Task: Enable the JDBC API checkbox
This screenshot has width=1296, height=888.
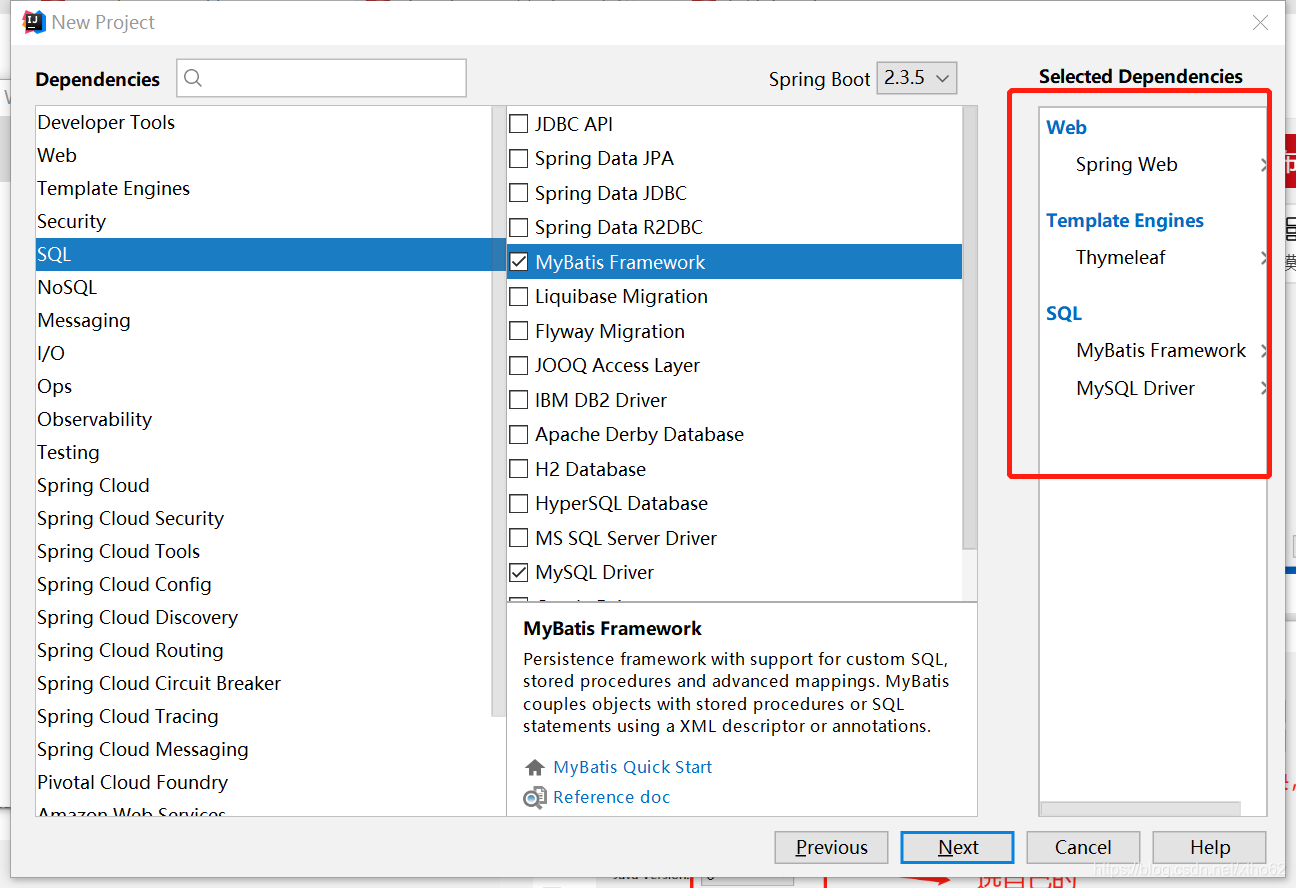Action: (519, 124)
